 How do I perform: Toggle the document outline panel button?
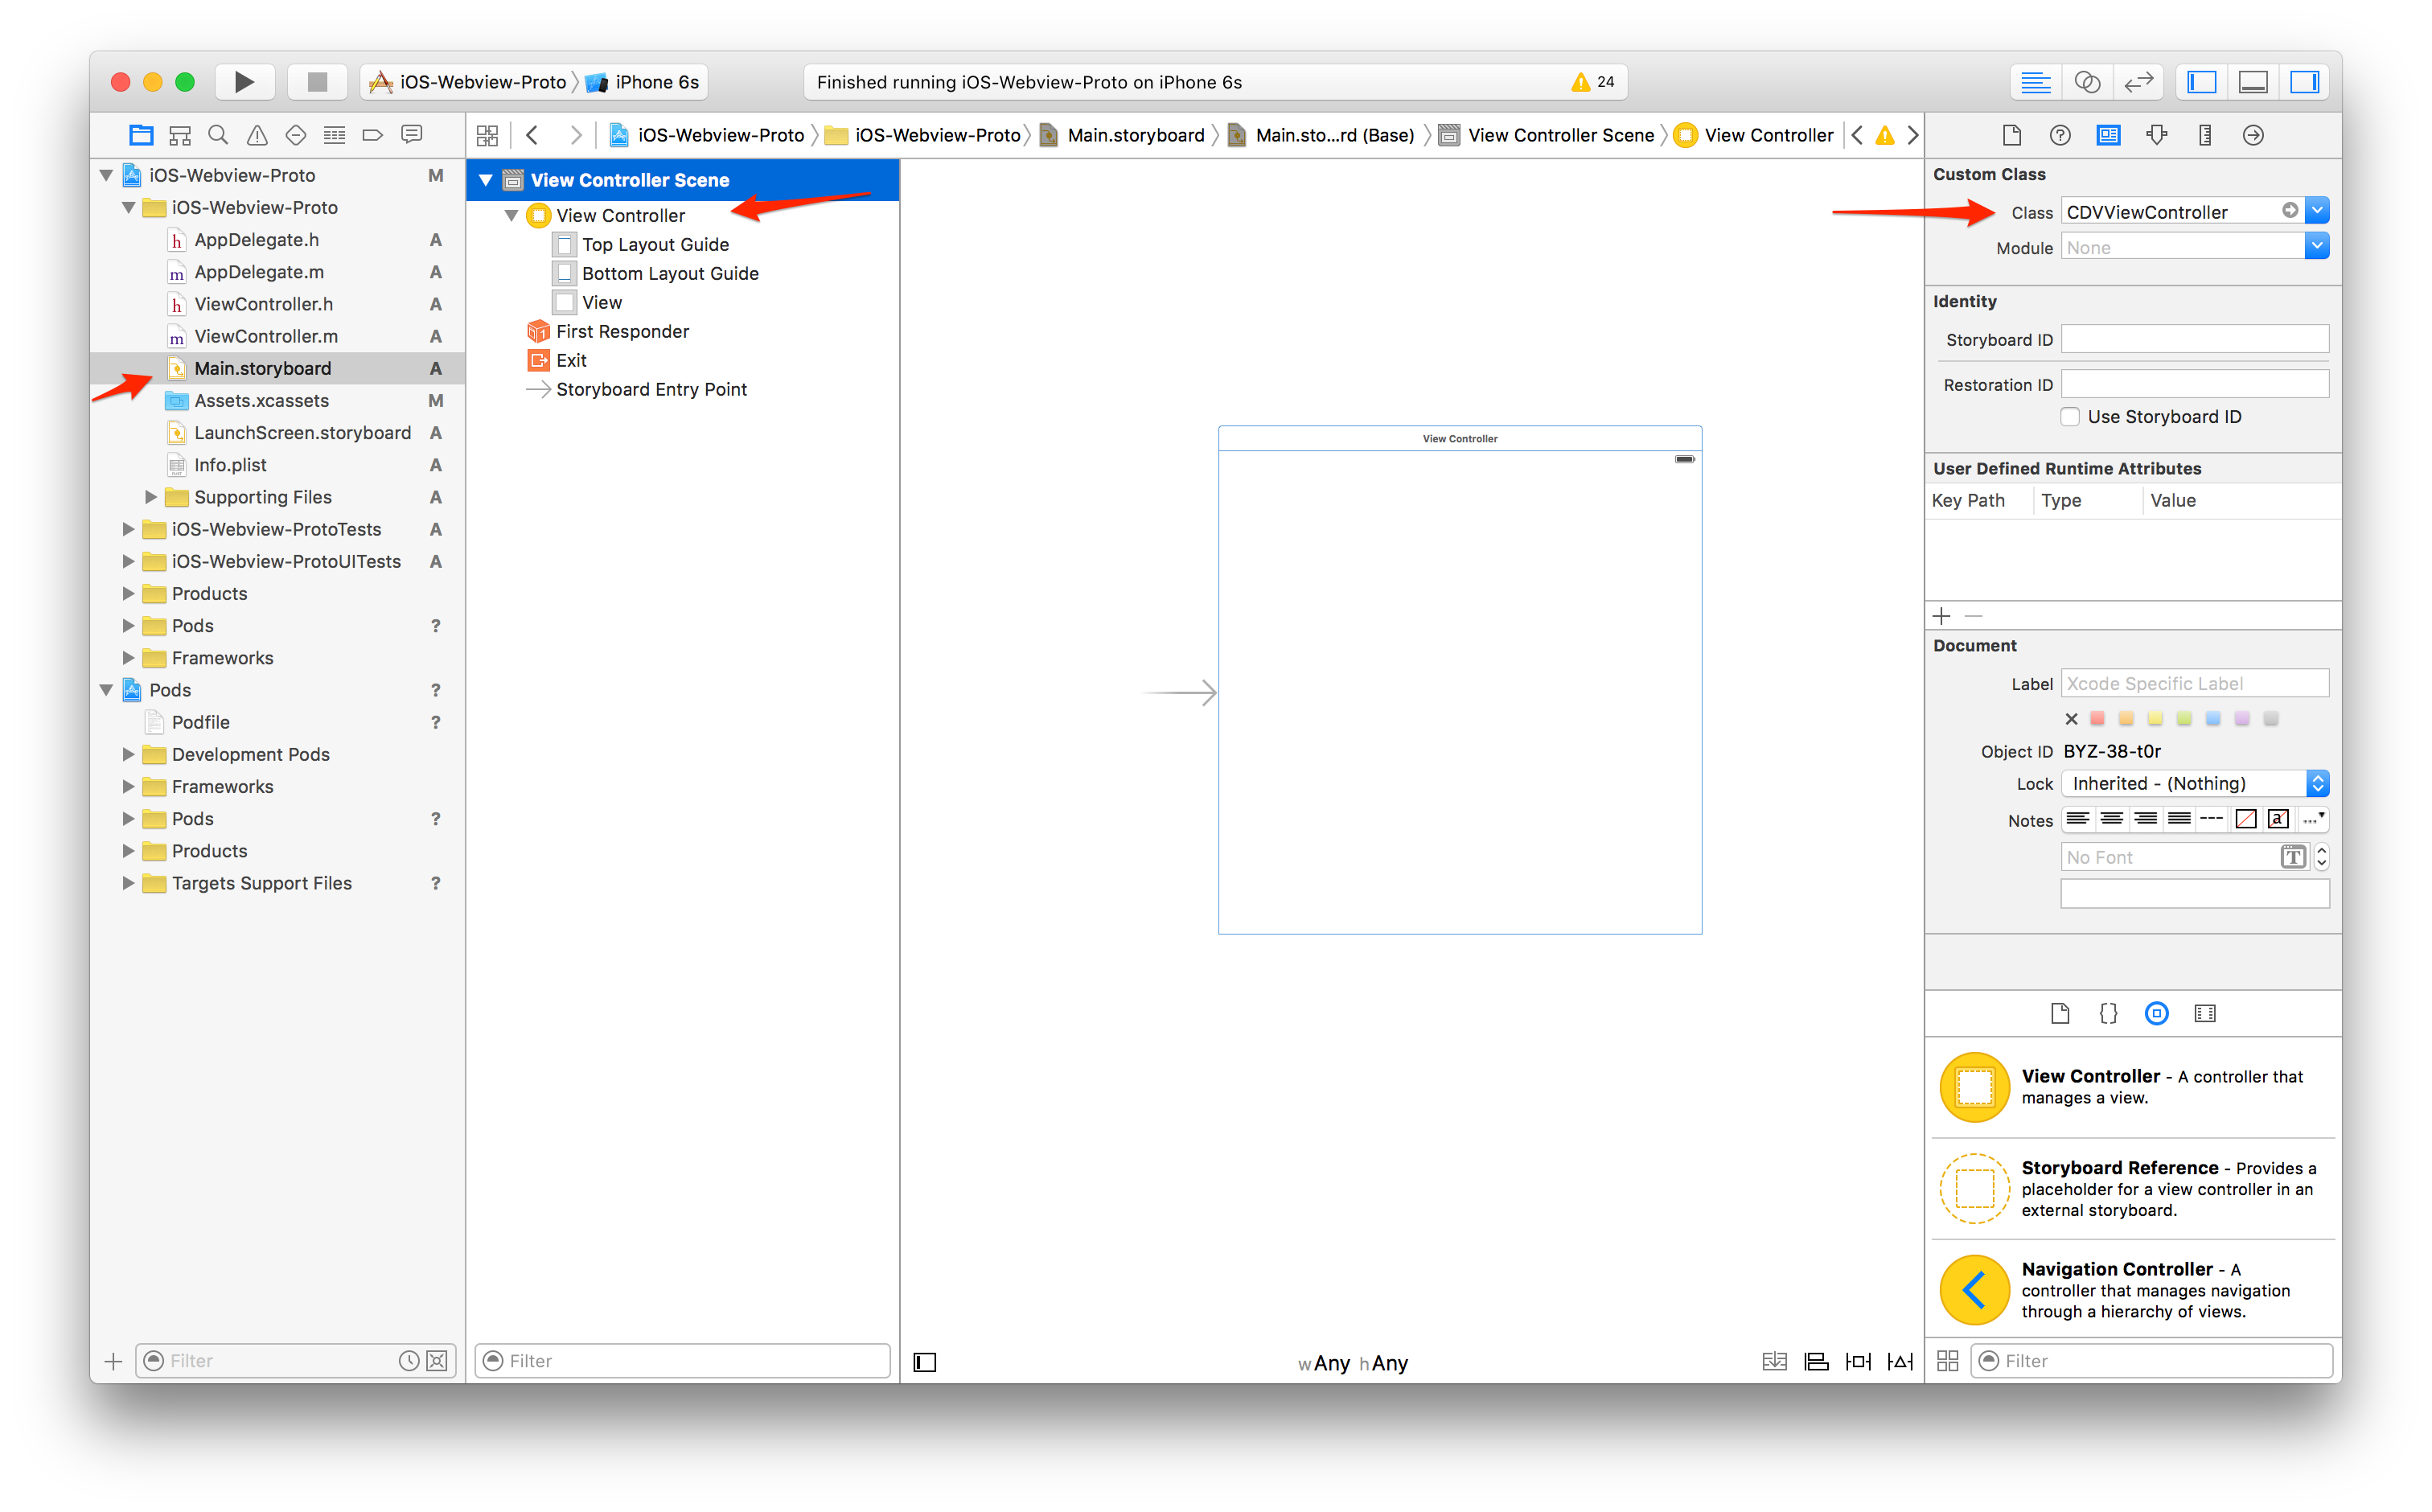tap(925, 1362)
